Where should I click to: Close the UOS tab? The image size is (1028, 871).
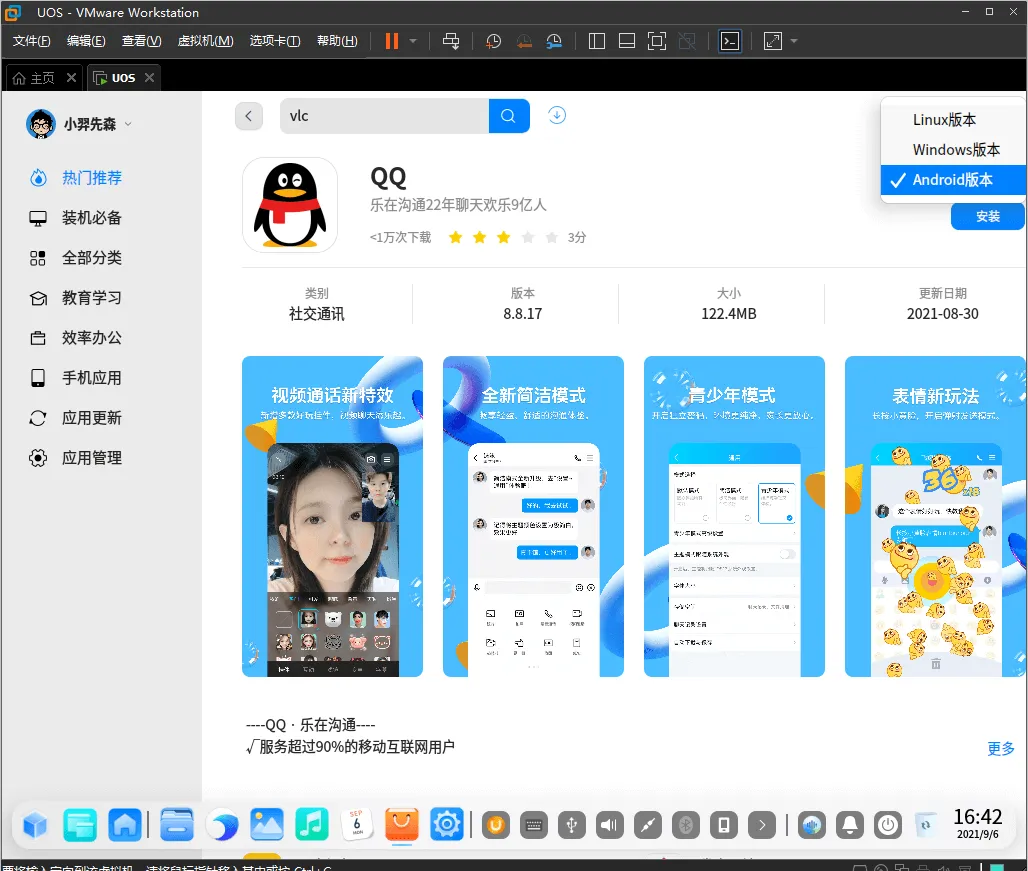pyautogui.click(x=149, y=77)
